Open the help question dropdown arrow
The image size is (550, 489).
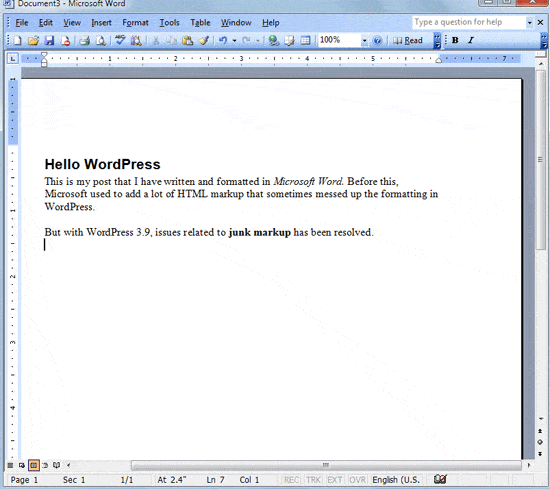click(530, 23)
